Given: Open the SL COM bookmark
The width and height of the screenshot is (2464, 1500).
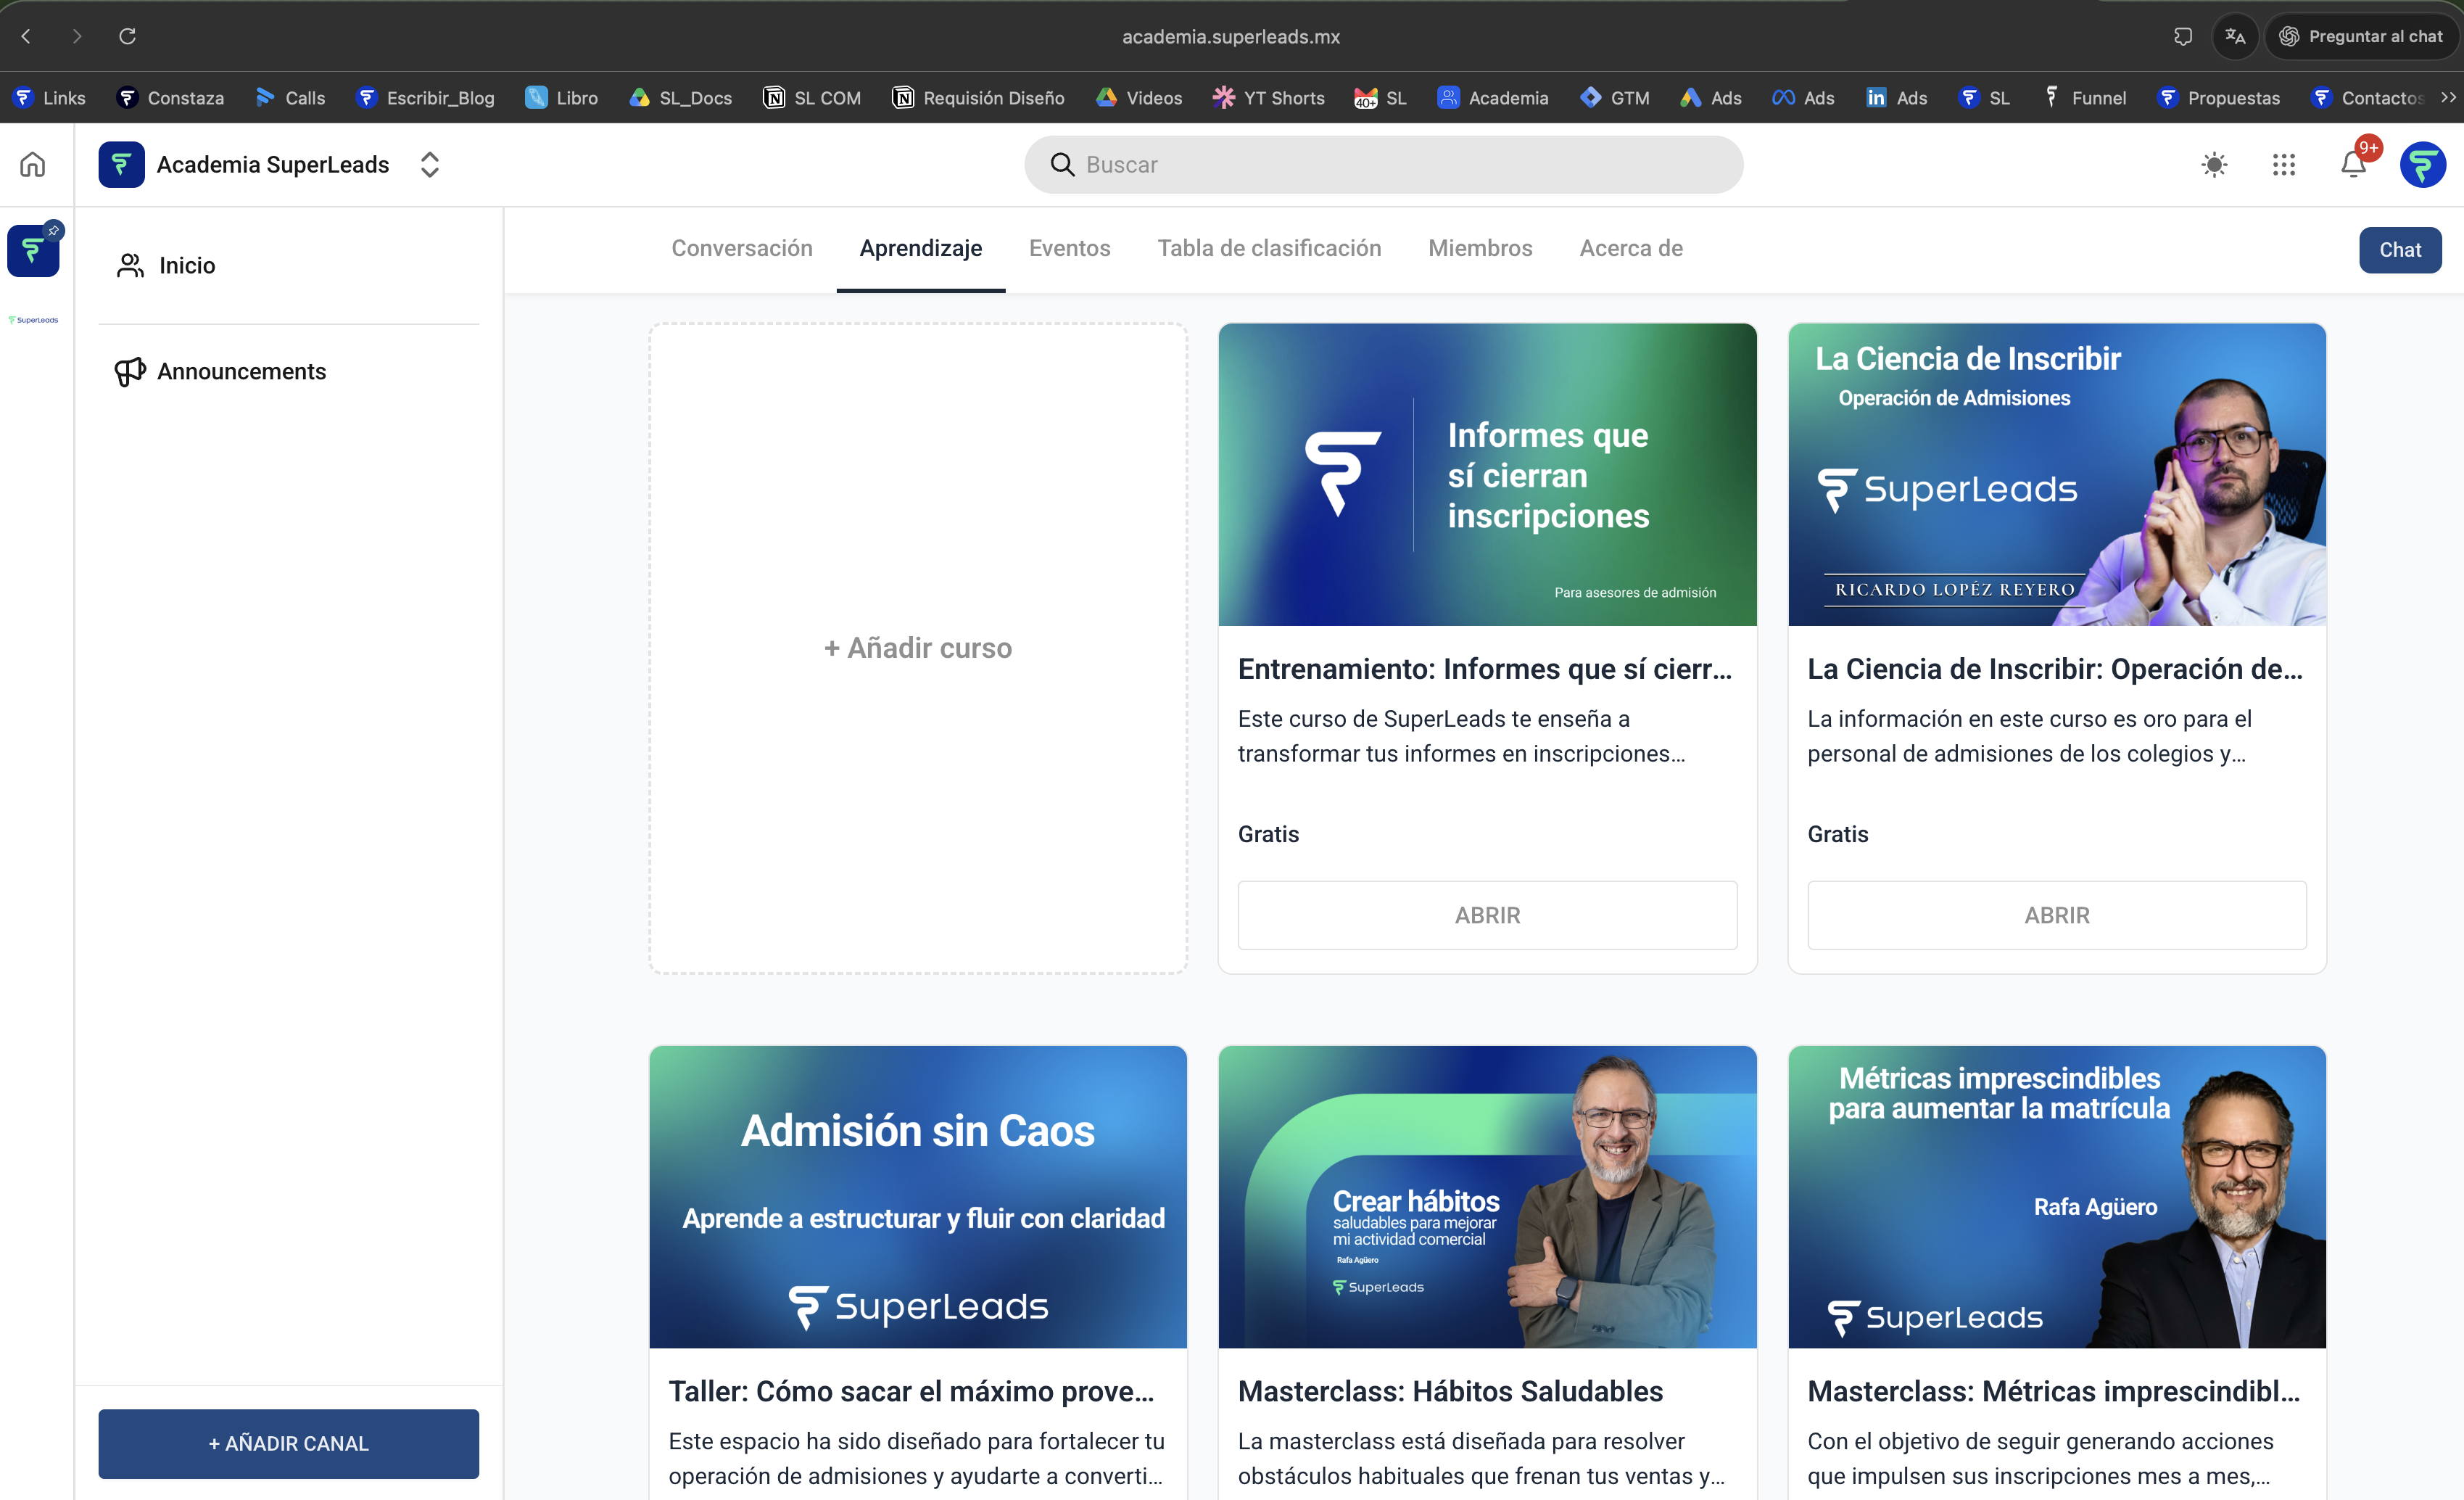Looking at the screenshot, I should (x=811, y=97).
